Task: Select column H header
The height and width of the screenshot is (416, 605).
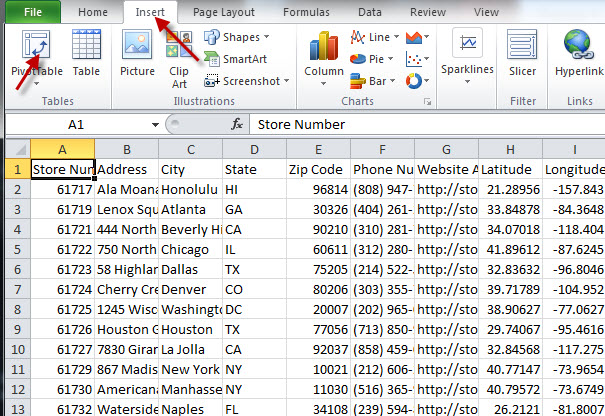Action: (x=510, y=149)
